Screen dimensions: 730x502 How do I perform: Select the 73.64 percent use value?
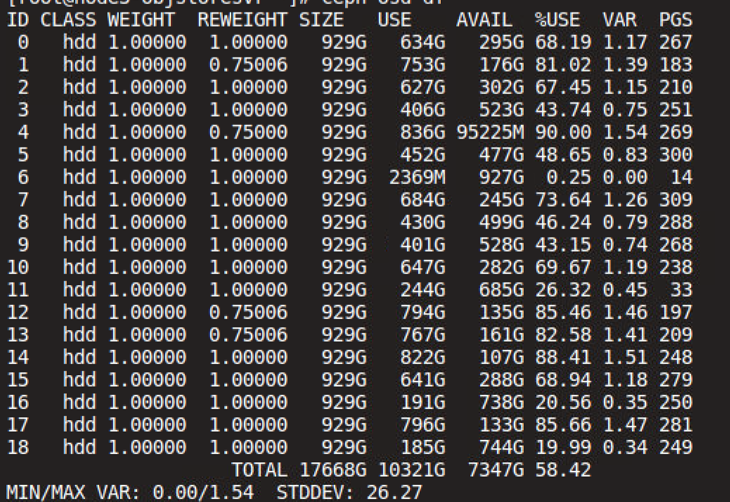pyautogui.click(x=563, y=200)
